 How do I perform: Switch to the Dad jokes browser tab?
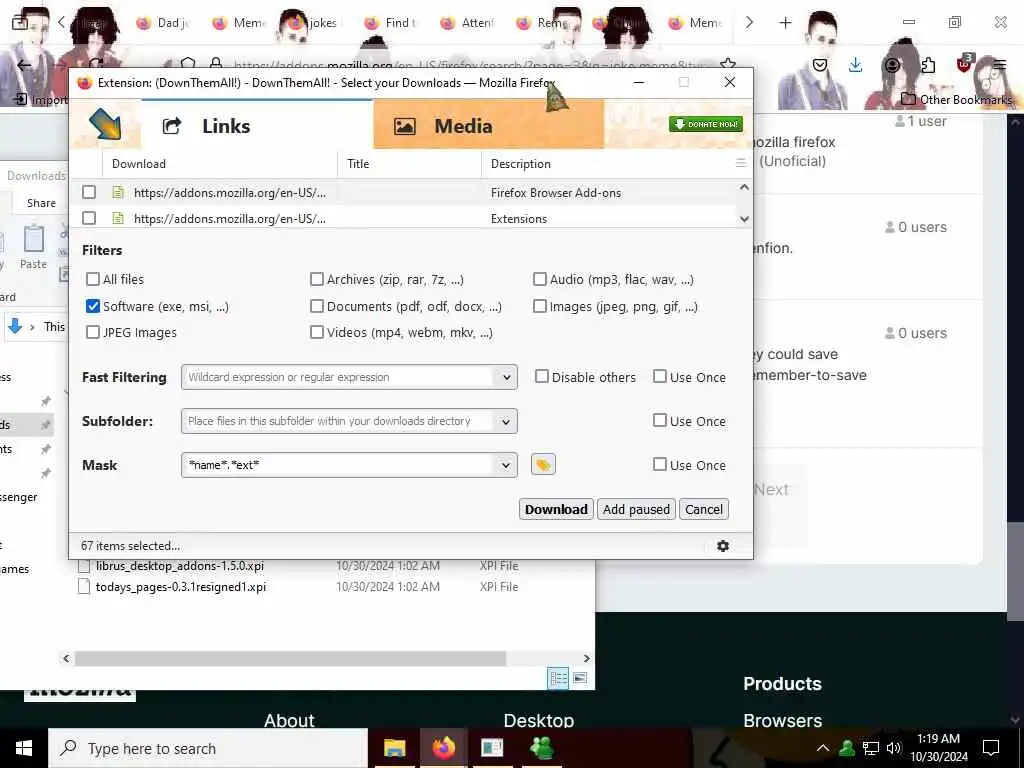pyautogui.click(x=163, y=23)
